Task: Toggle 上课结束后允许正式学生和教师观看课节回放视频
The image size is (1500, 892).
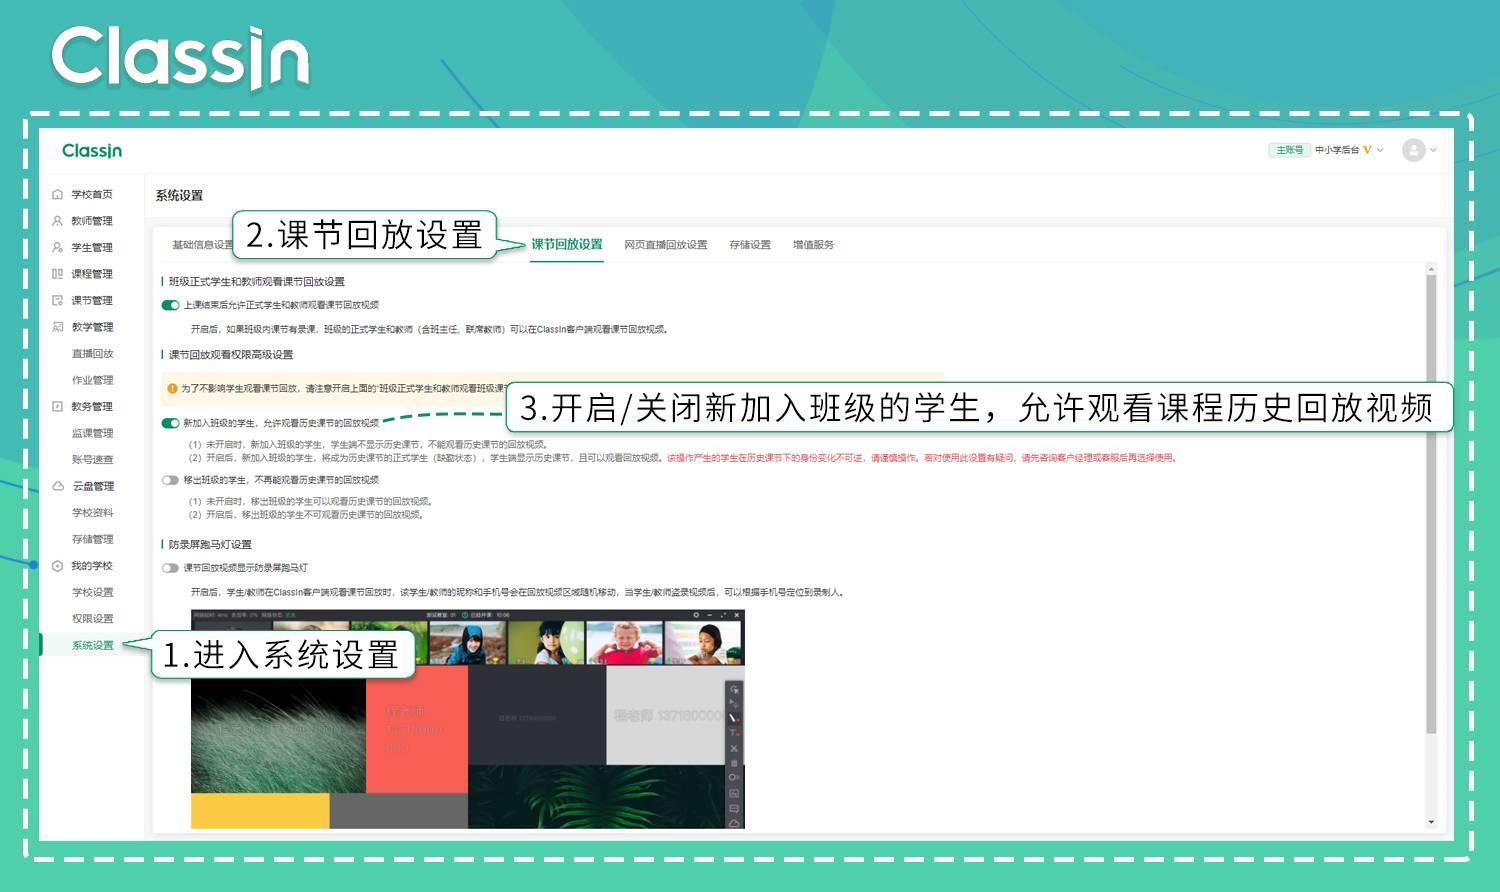Action: (170, 305)
